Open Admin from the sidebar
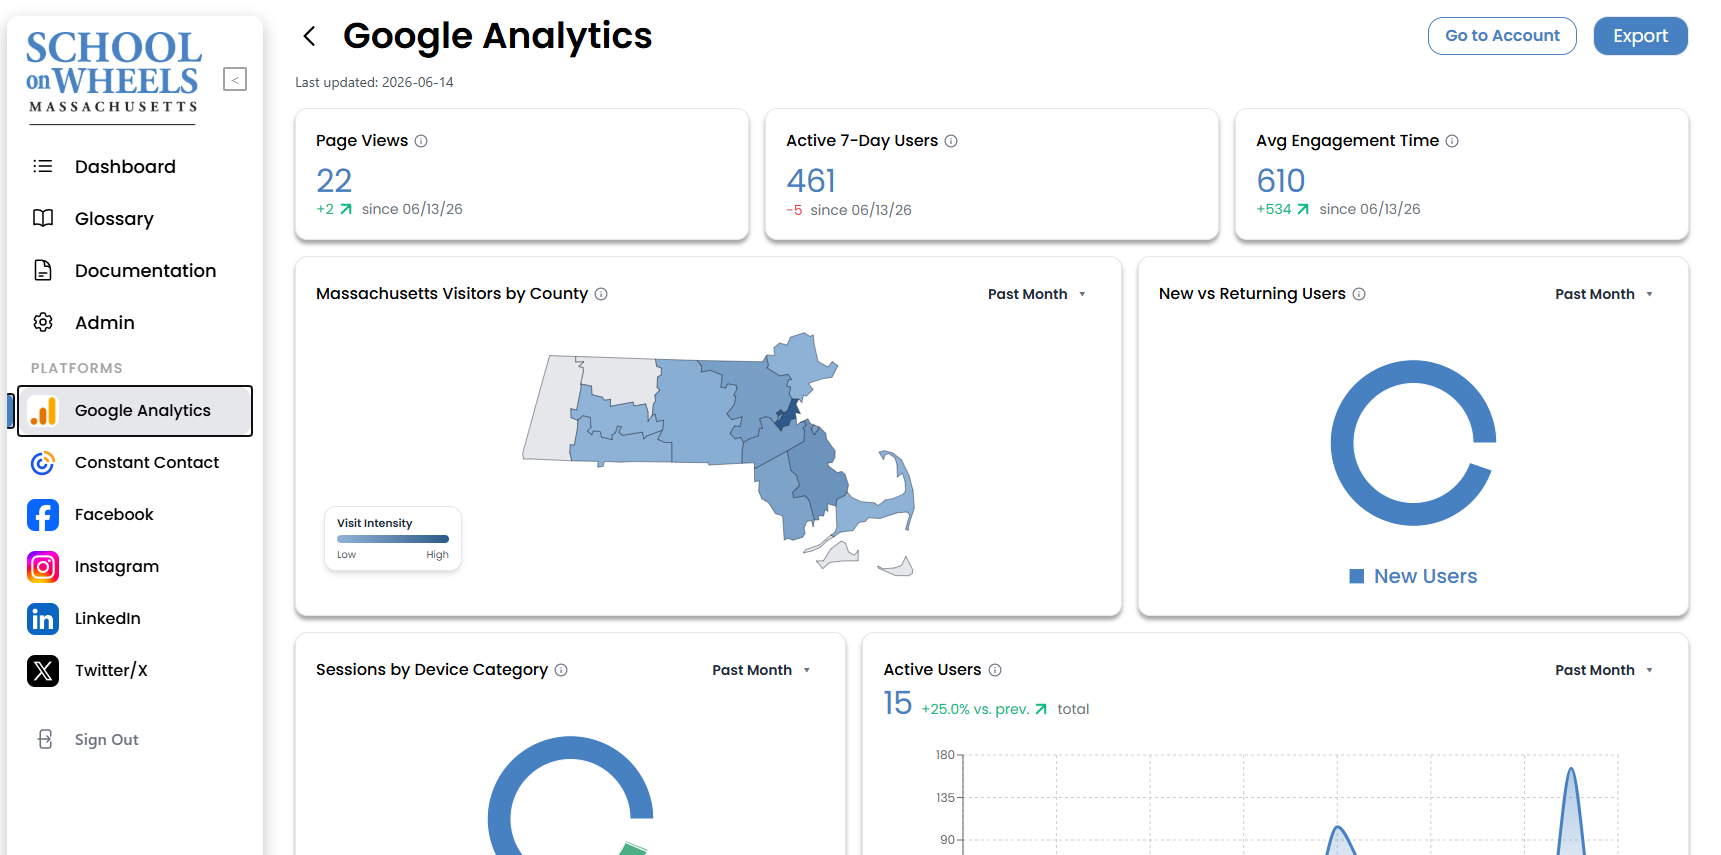This screenshot has width=1721, height=855. tap(134, 322)
